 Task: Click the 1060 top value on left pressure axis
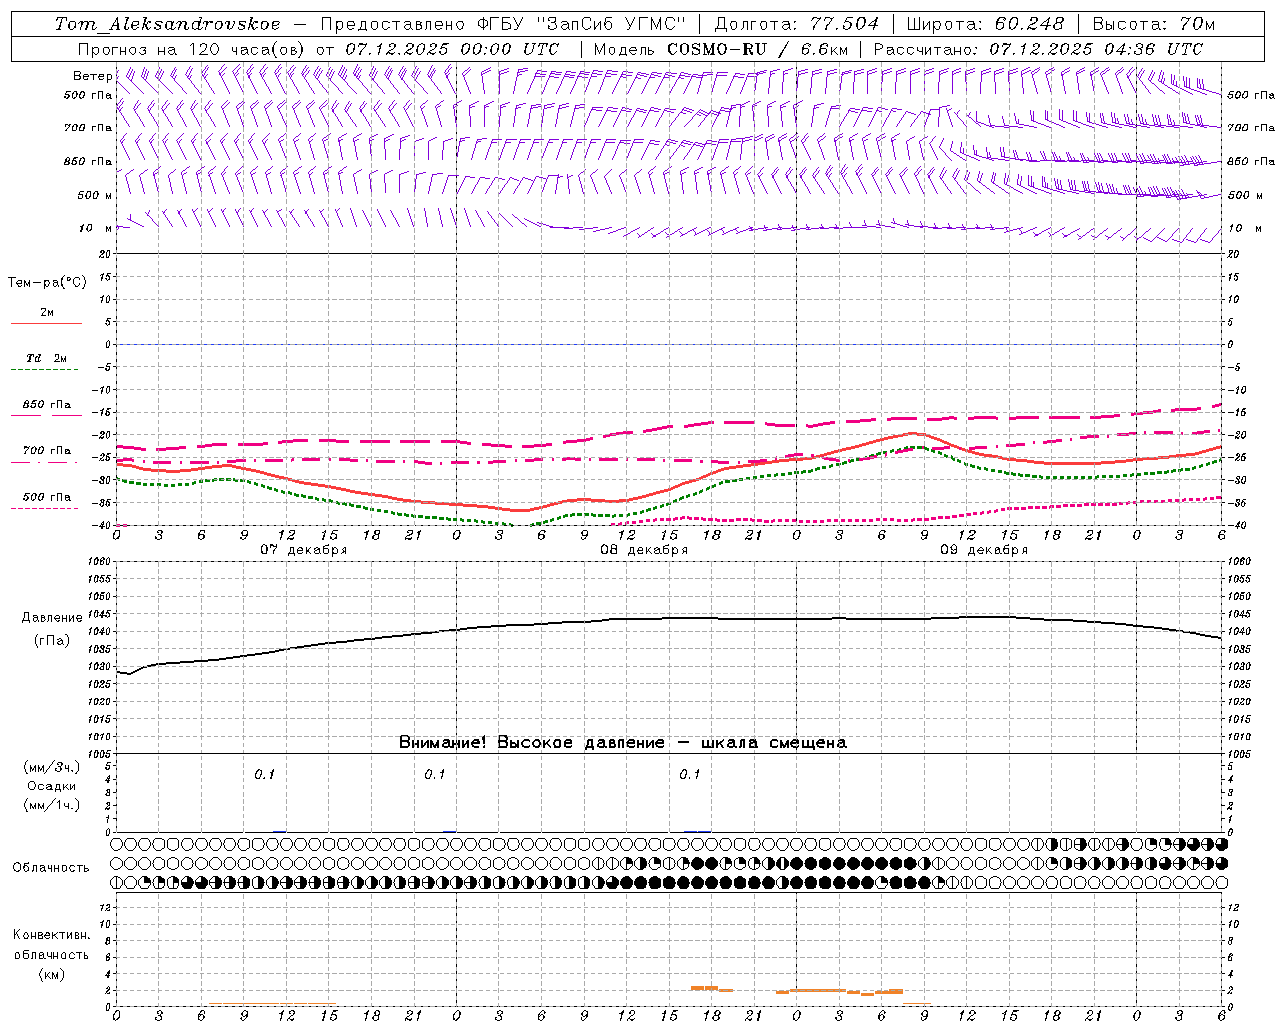[x=98, y=562]
